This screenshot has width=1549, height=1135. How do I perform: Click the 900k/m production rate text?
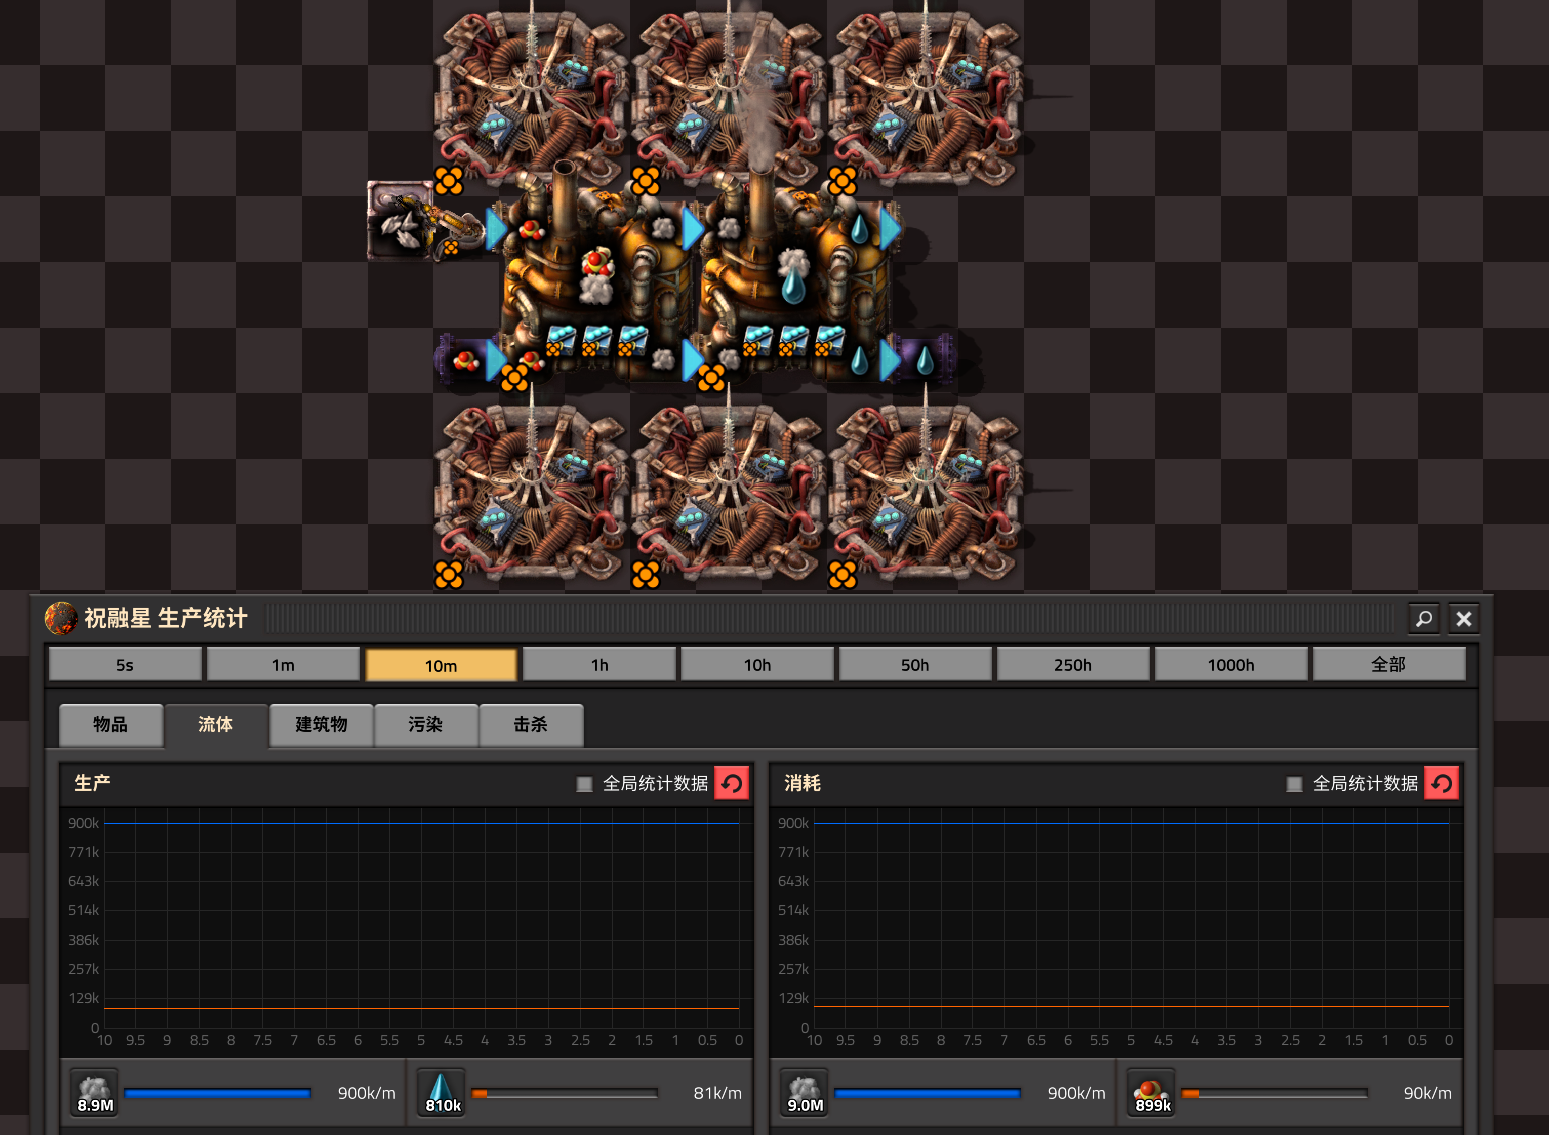point(366,1093)
